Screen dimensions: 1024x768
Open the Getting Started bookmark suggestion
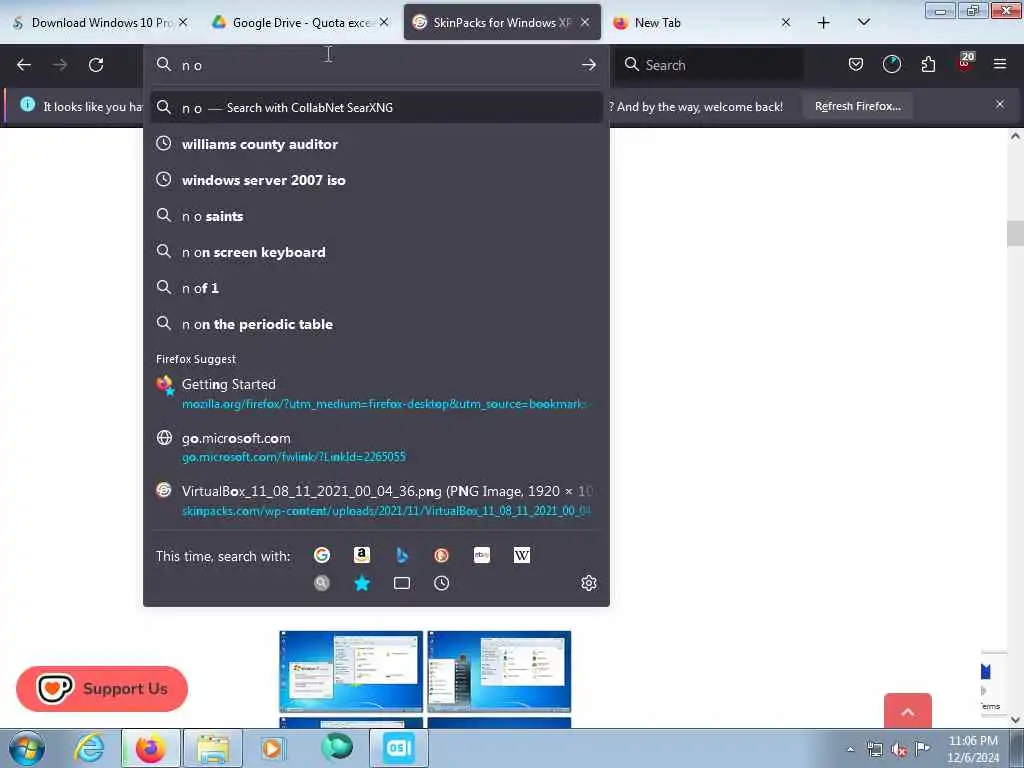pyautogui.click(x=376, y=393)
